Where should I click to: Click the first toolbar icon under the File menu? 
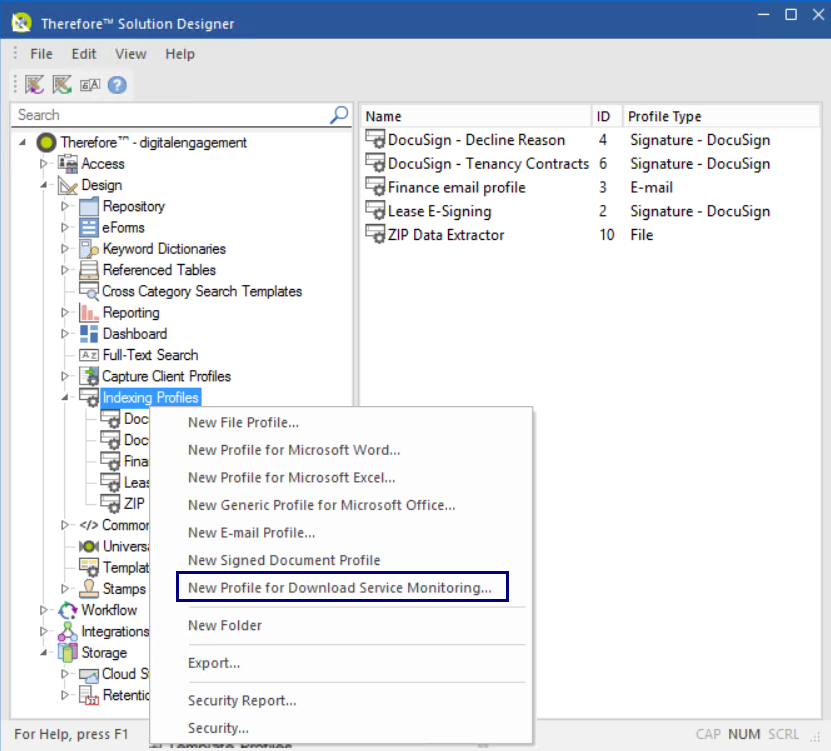34,85
